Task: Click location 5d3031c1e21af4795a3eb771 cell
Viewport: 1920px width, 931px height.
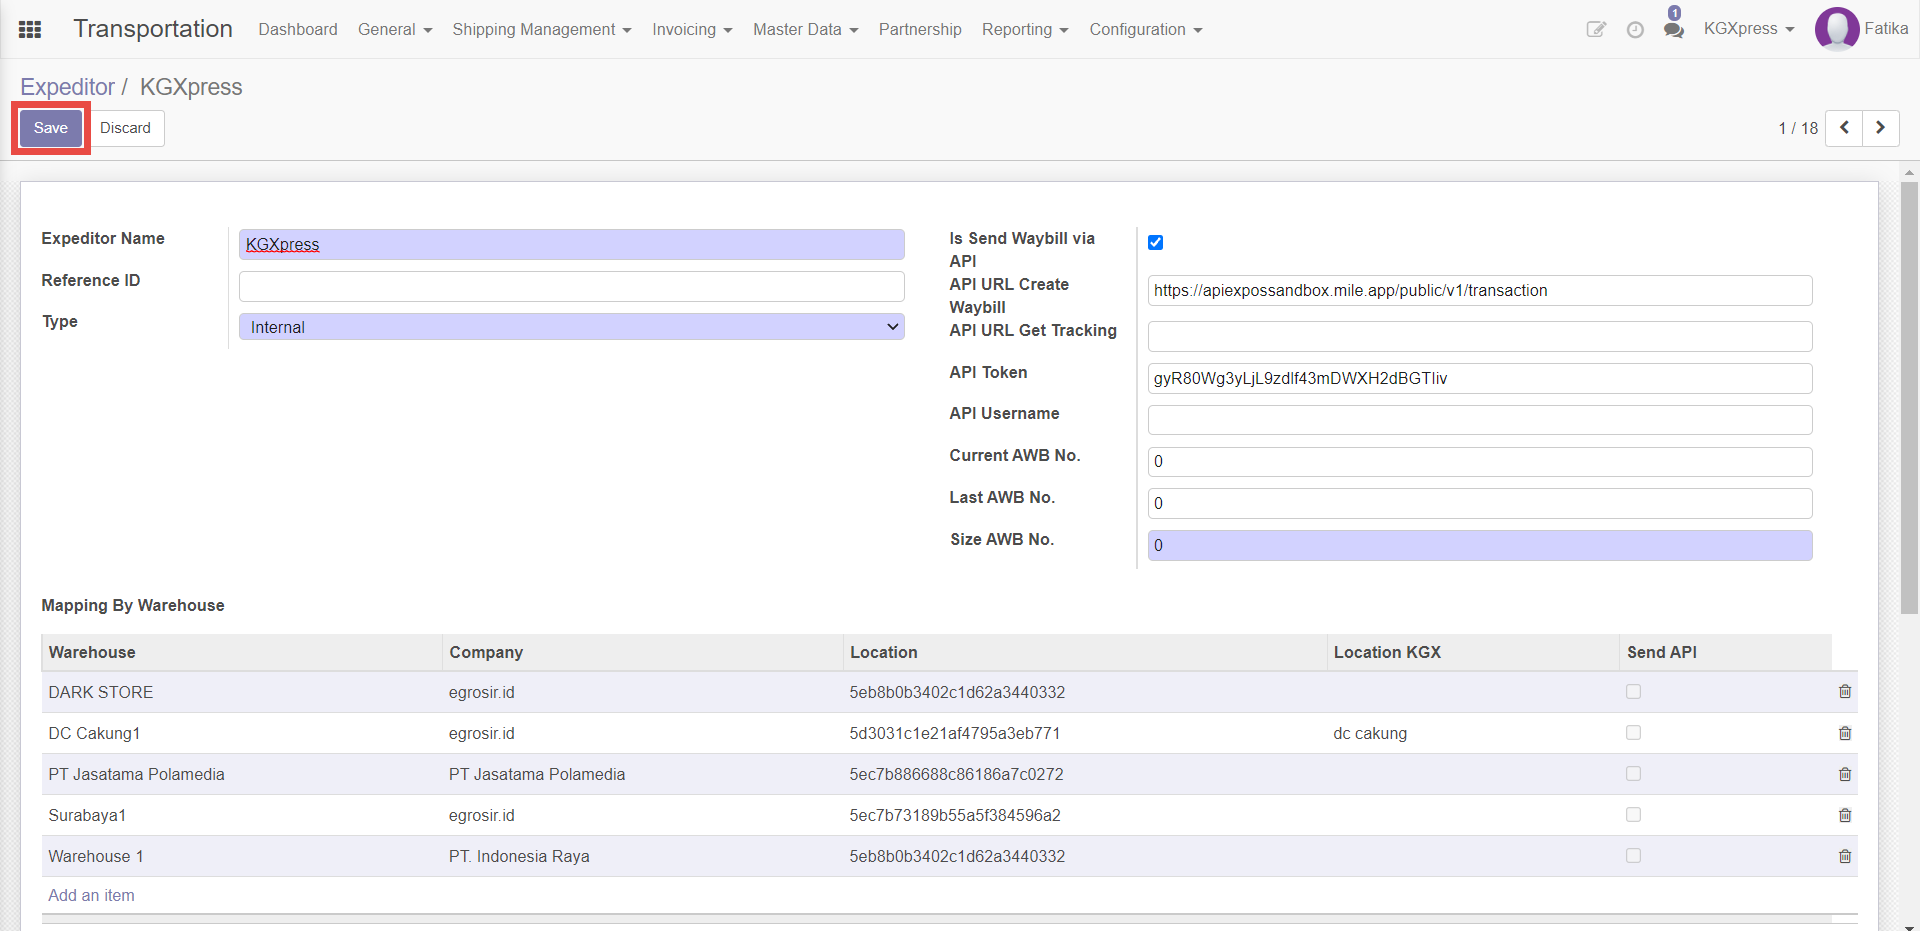Action: 1085,733
